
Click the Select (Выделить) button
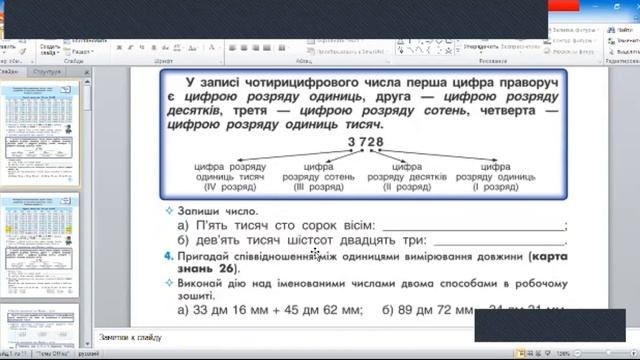(624, 52)
